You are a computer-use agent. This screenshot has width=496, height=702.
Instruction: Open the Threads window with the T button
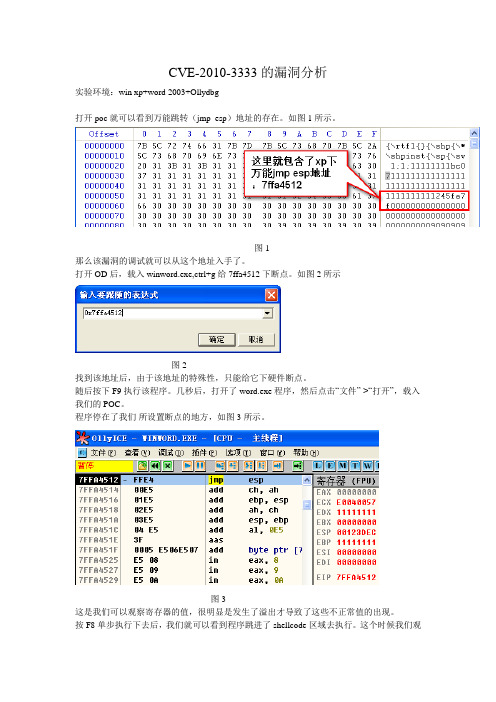pos(355,466)
